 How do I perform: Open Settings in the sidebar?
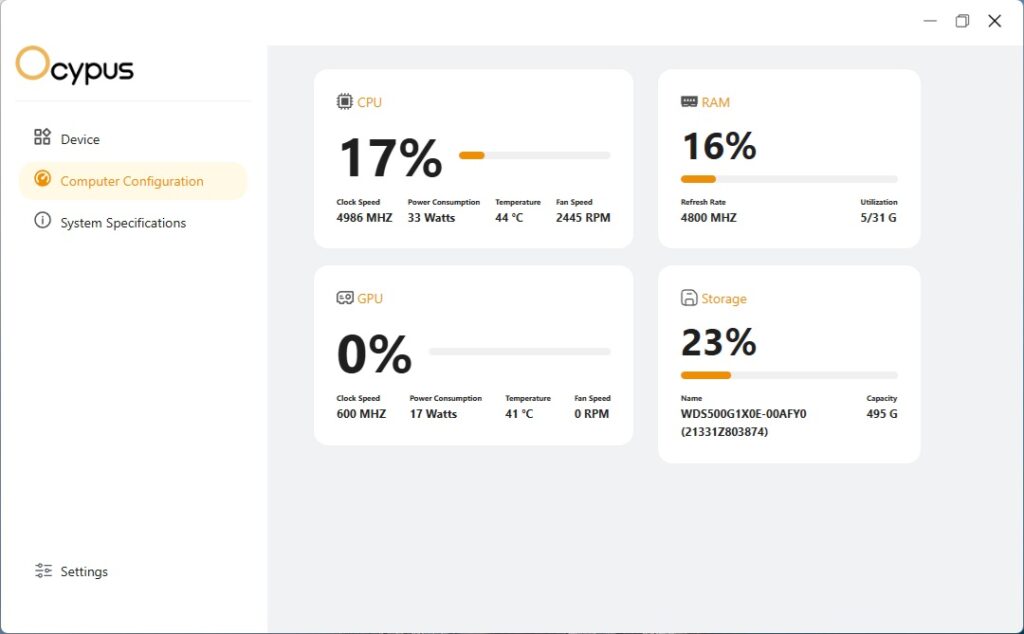coord(72,571)
